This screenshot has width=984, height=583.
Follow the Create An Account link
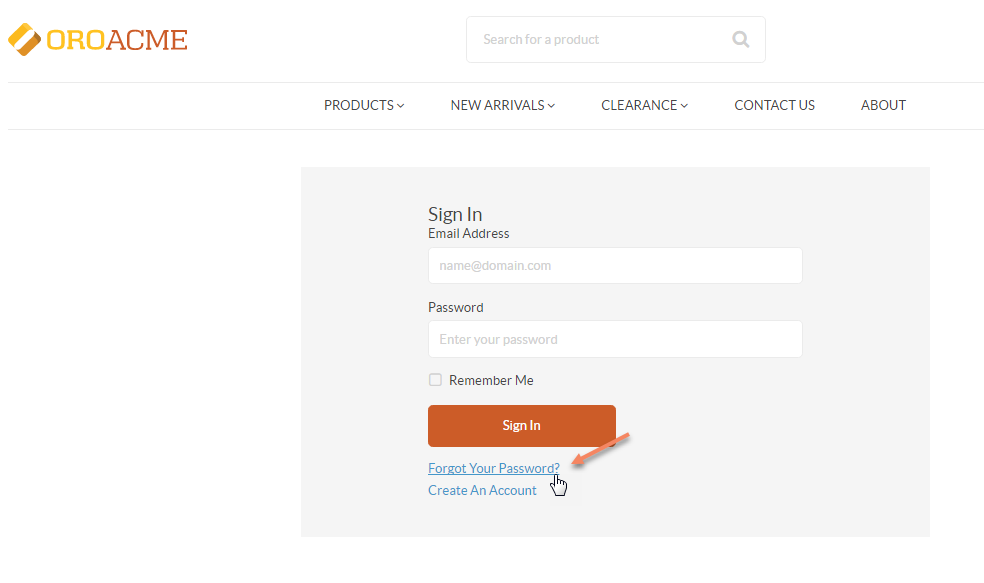[x=482, y=490]
